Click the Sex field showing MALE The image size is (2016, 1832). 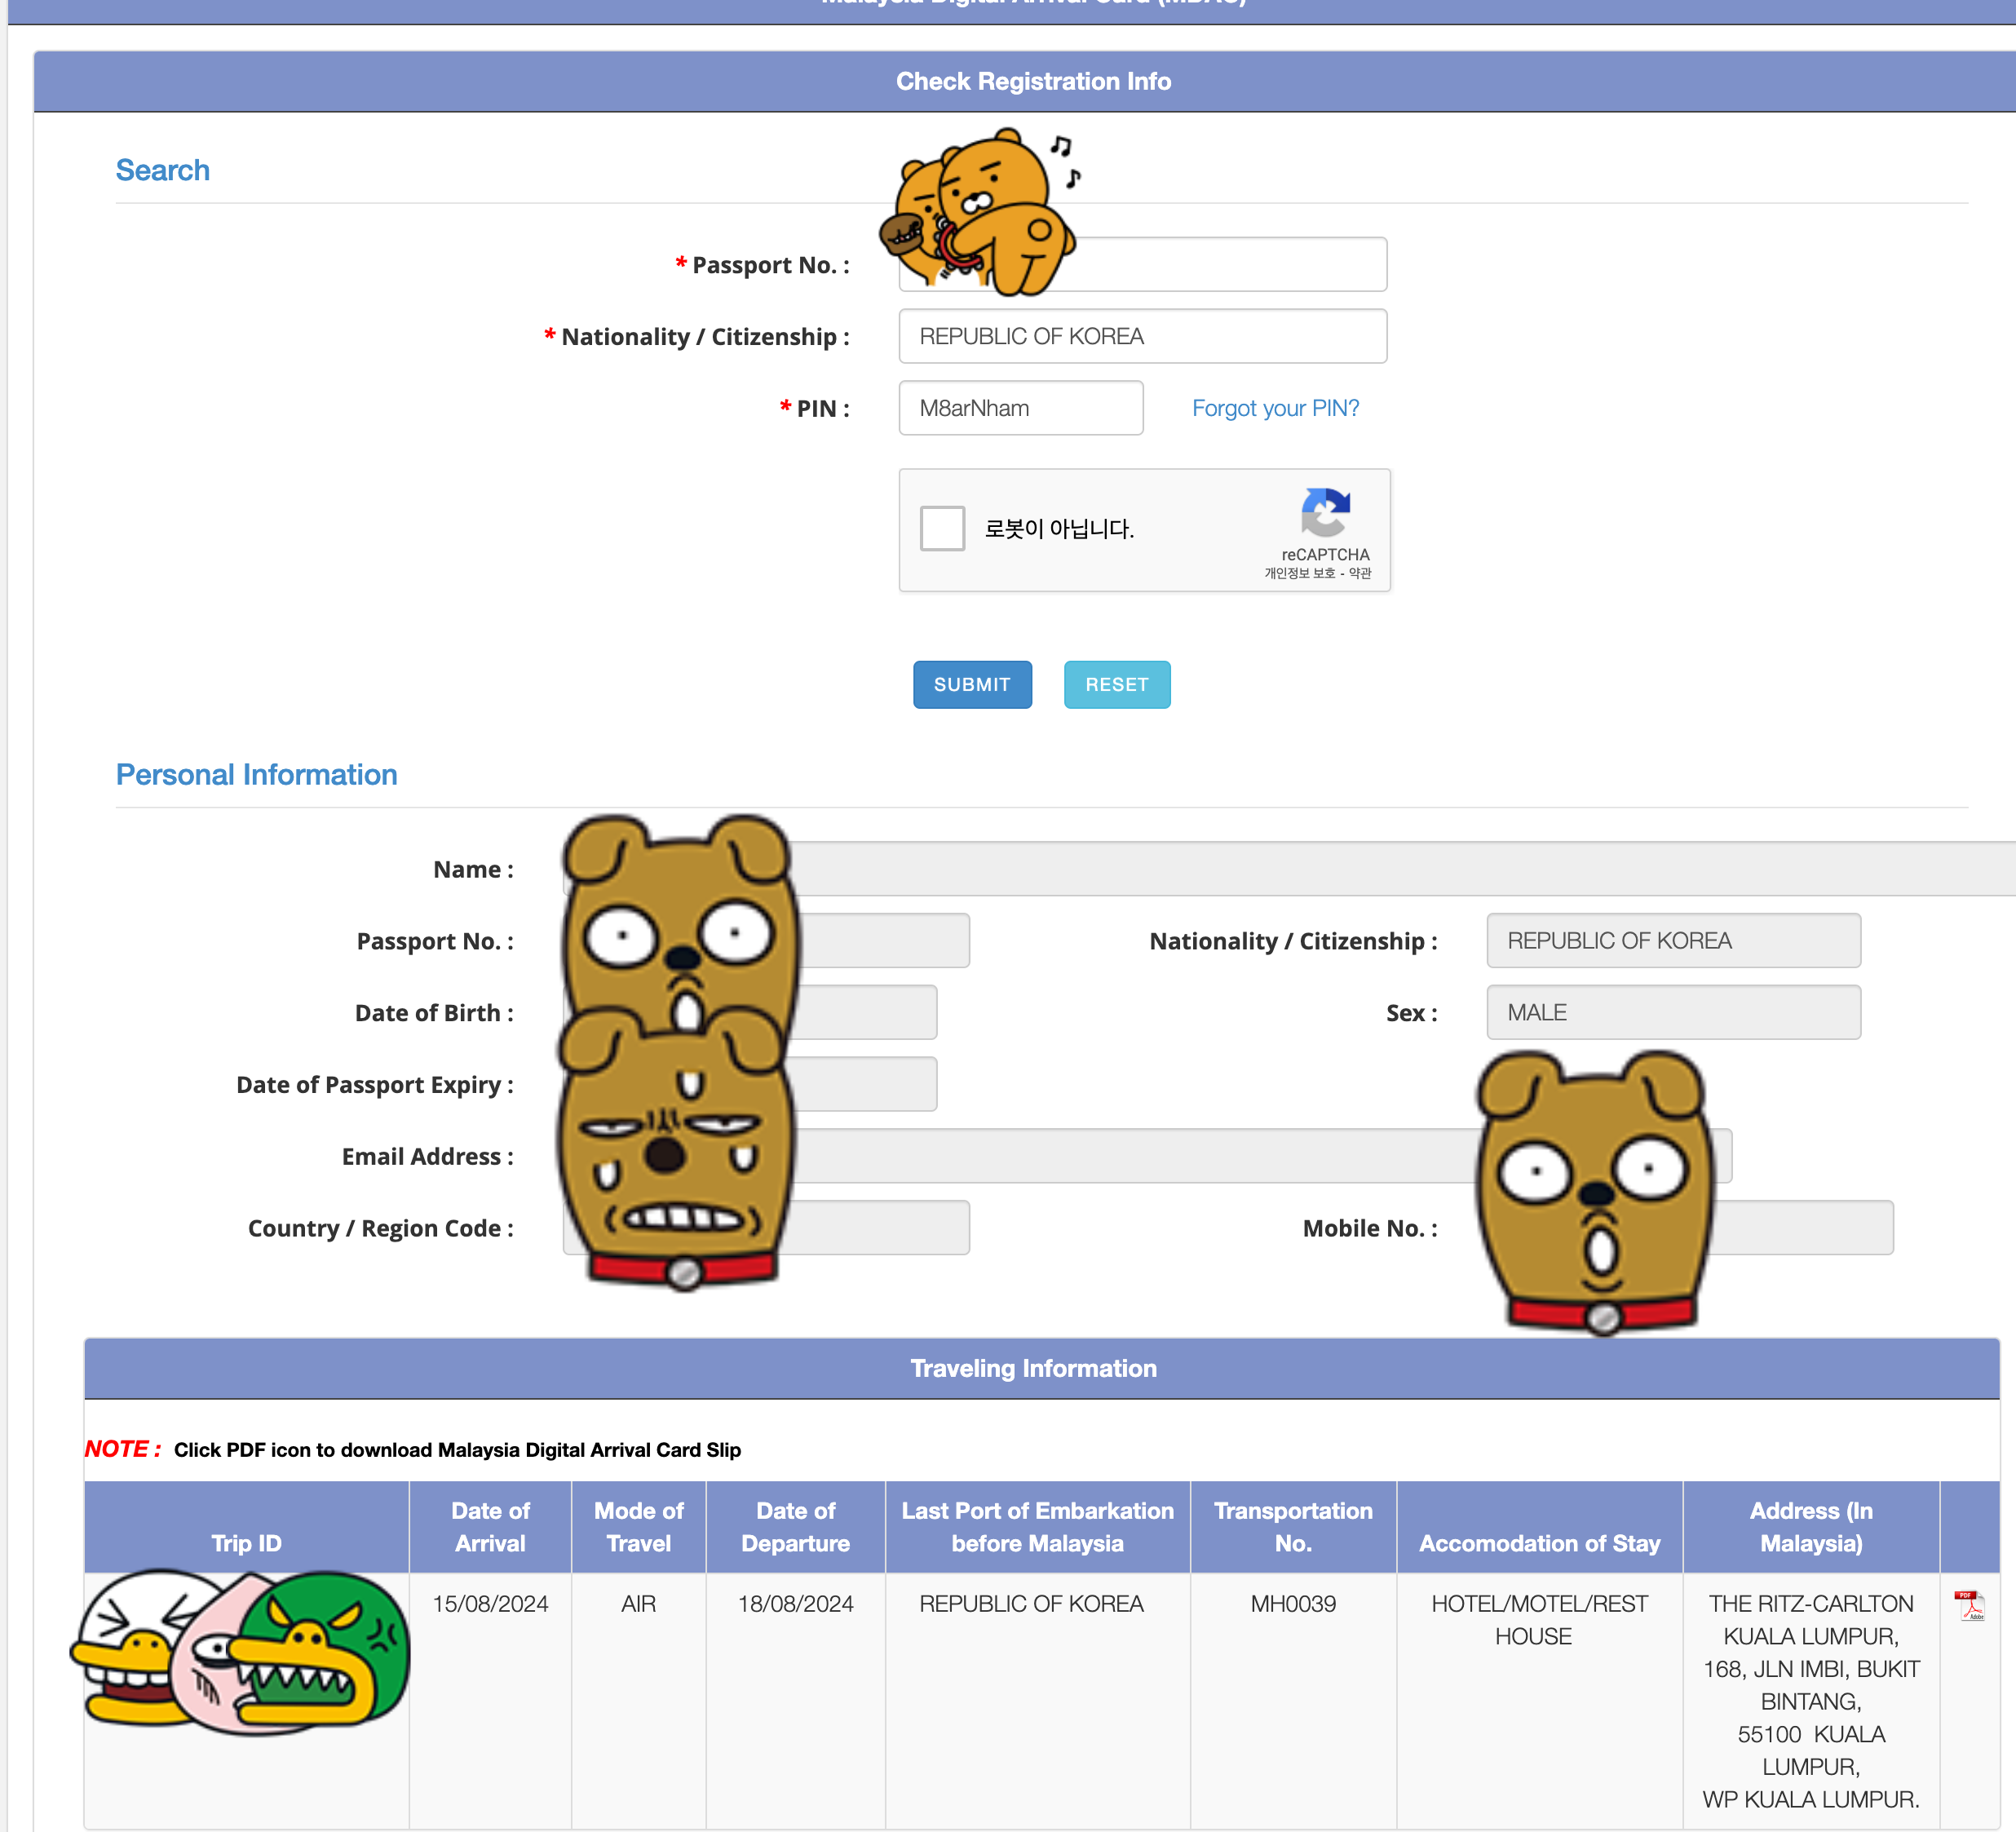1672,1012
